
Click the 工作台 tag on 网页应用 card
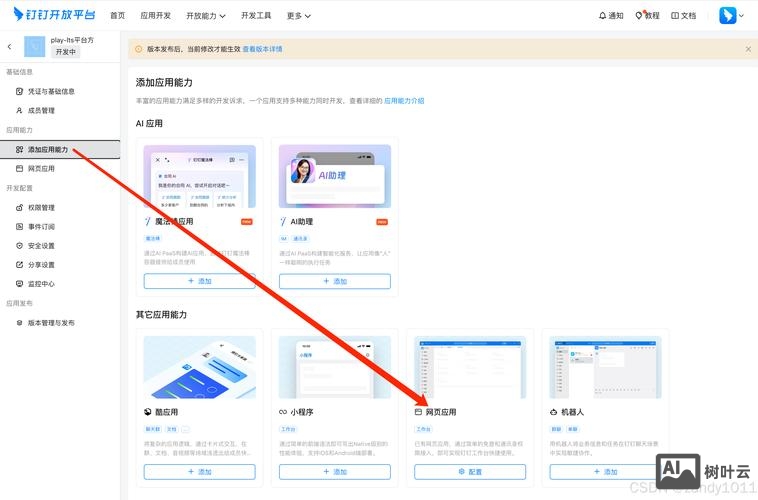(x=423, y=429)
